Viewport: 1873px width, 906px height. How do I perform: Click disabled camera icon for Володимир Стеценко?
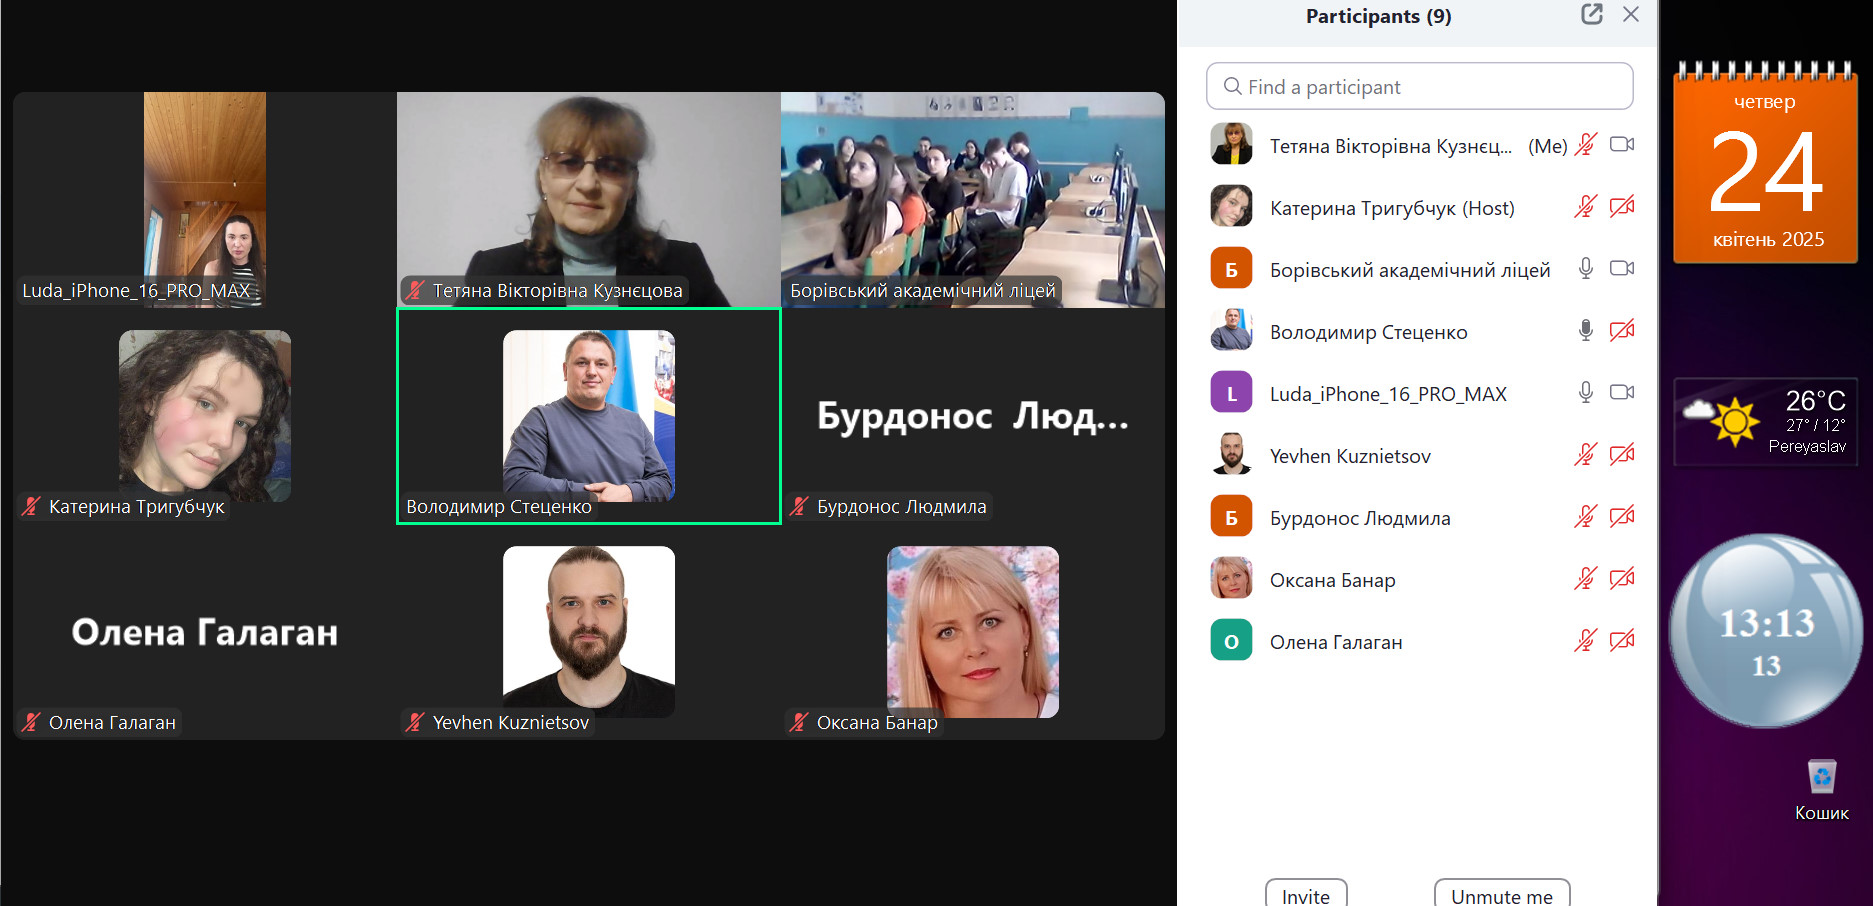pyautogui.click(x=1622, y=331)
